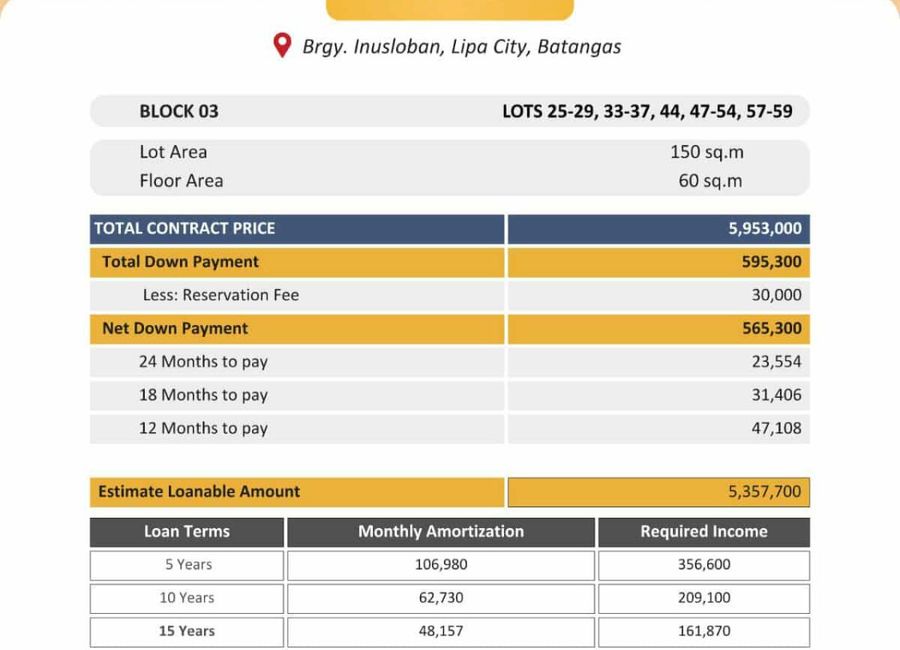The height and width of the screenshot is (650, 900).
Task: Click the Loan Terms column header
Action: click(187, 532)
